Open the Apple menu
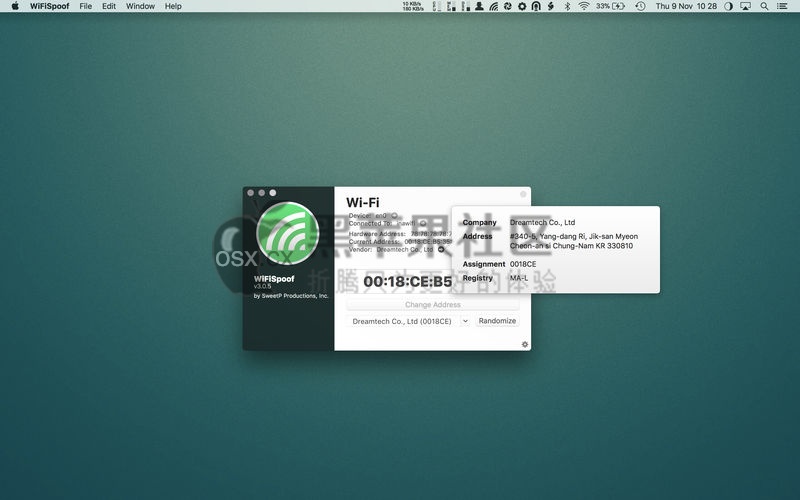This screenshot has width=800, height=500. click(15, 6)
